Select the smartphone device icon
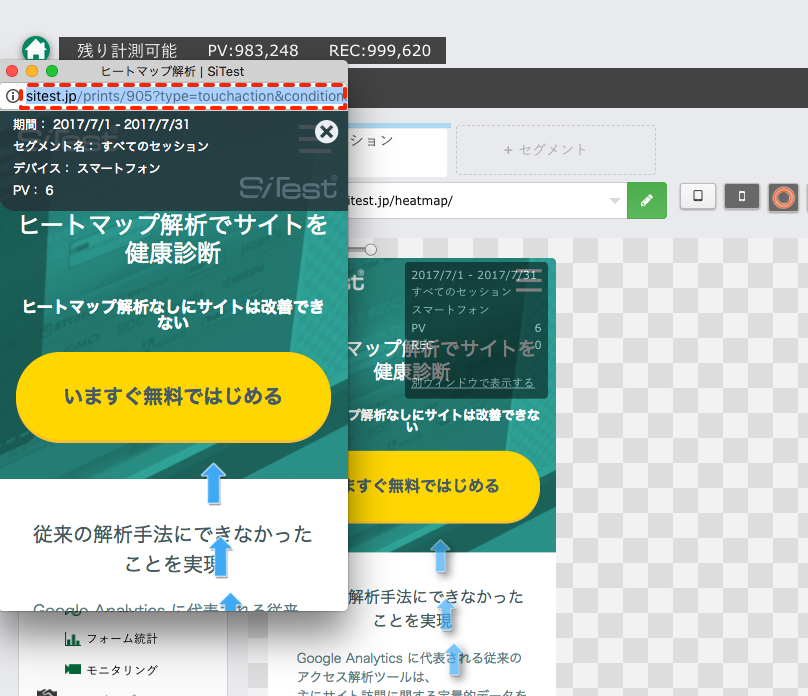Screen dimensions: 808x696 [x=742, y=196]
